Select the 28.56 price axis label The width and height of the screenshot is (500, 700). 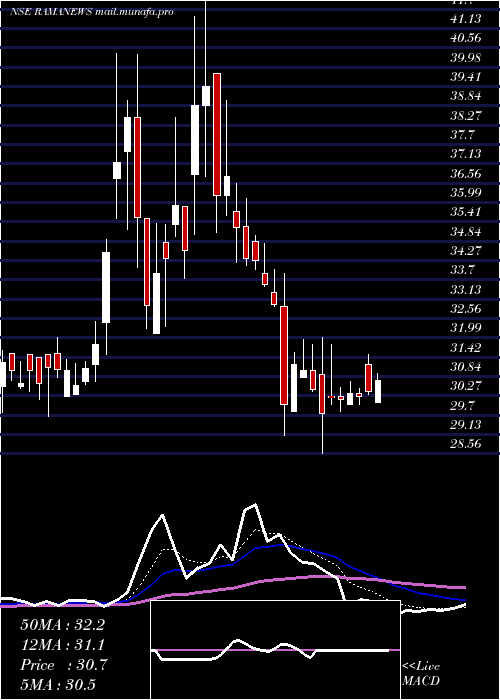(x=466, y=444)
